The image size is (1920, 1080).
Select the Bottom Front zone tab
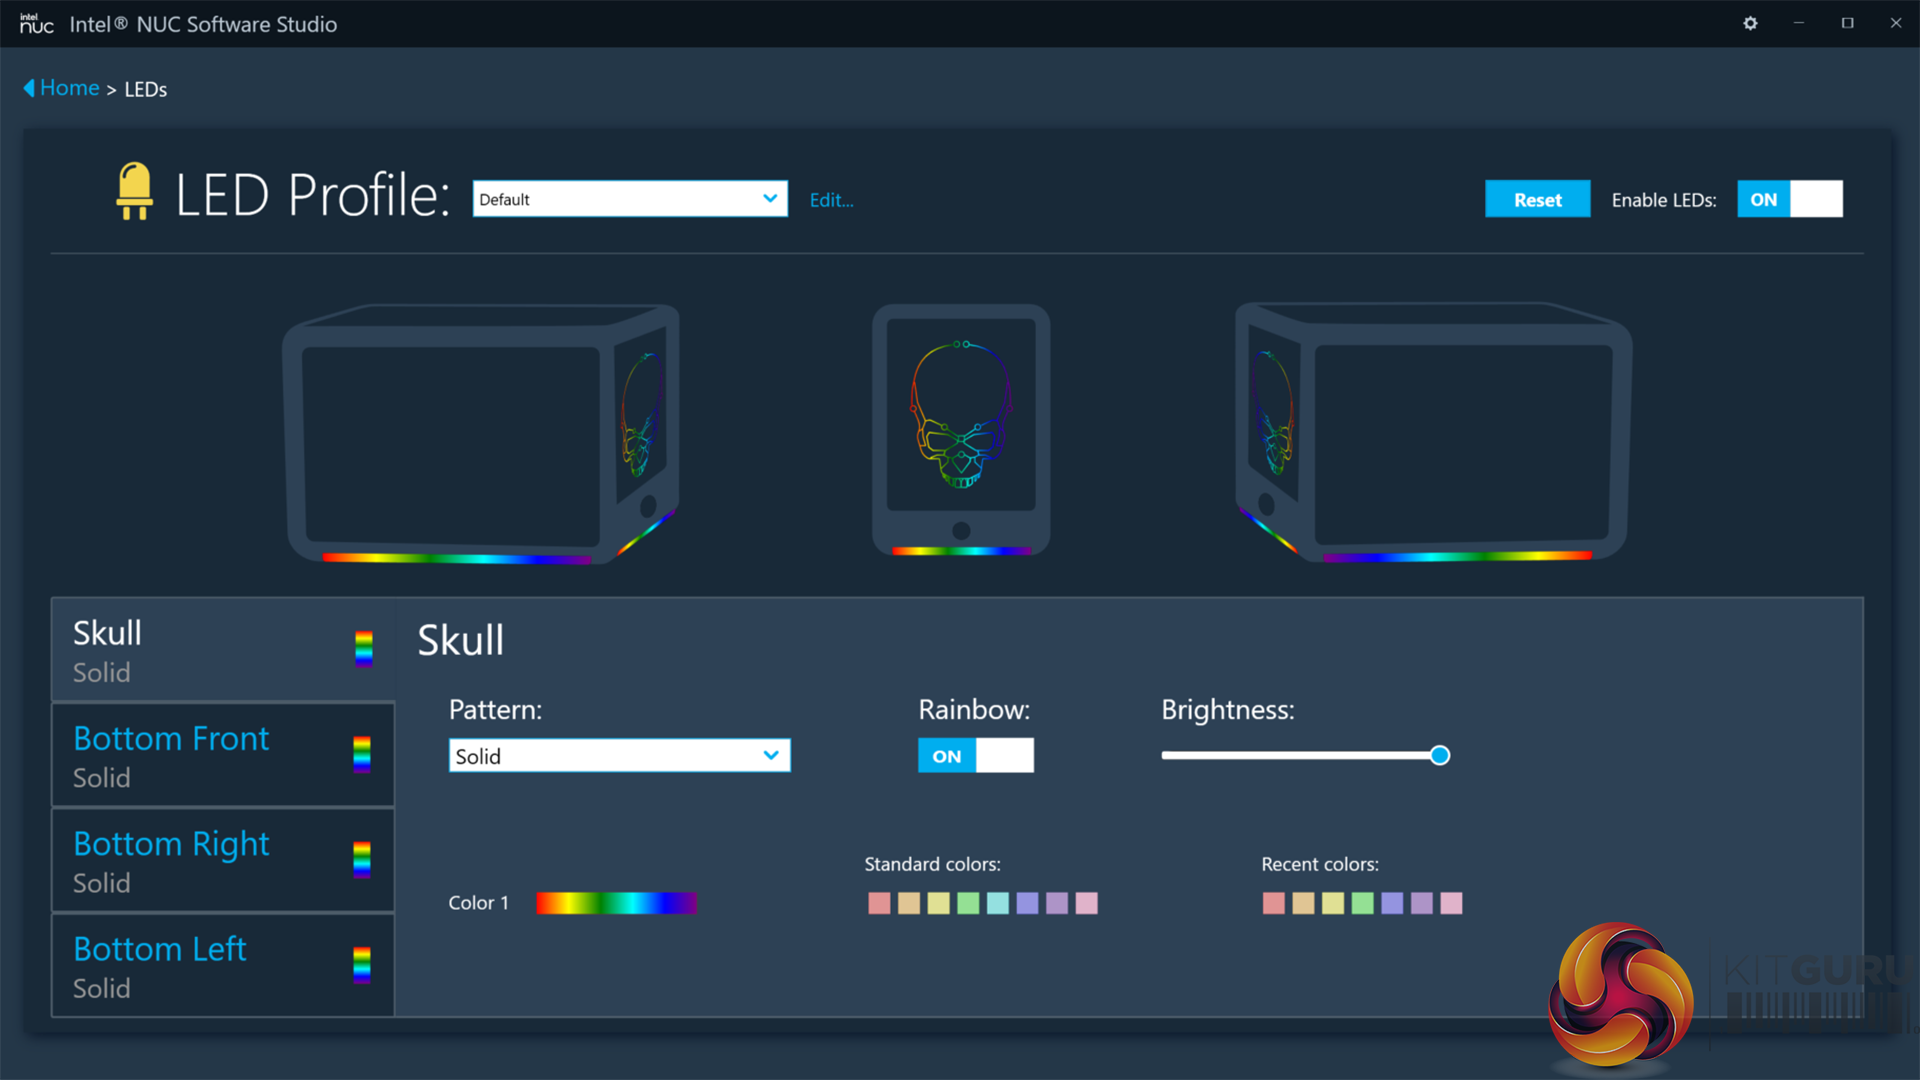point(200,755)
